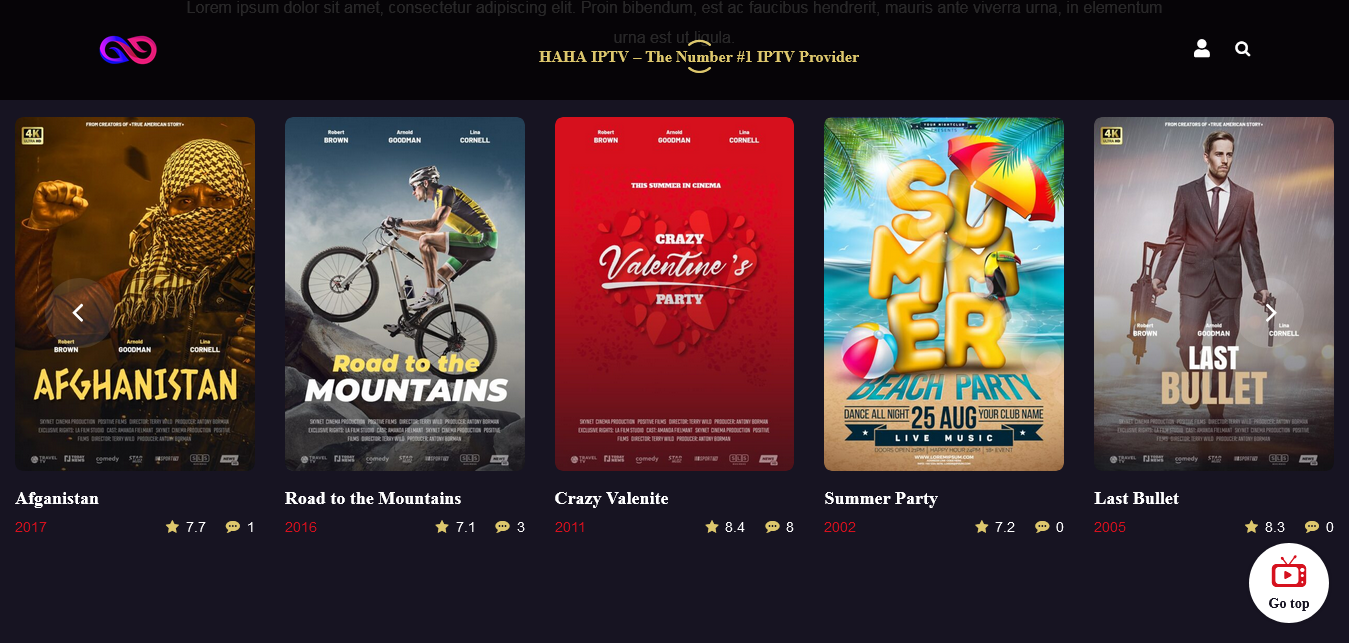Click the HAHA IPTV header title
Viewport: 1349px width, 643px height.
click(x=699, y=57)
